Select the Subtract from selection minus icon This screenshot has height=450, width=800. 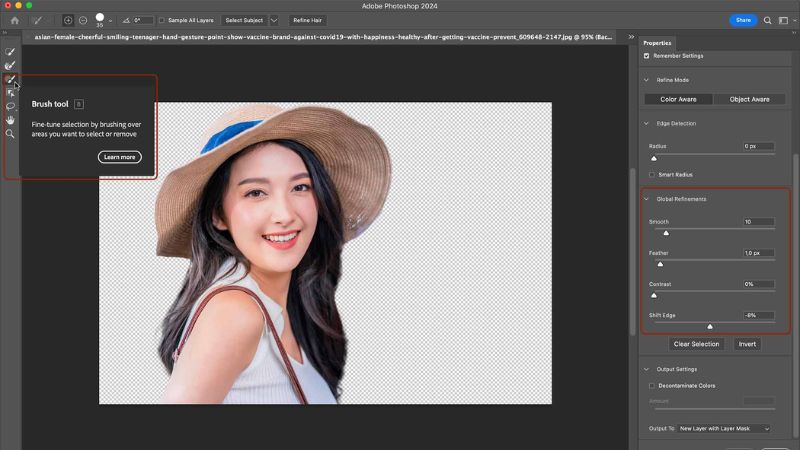[x=83, y=20]
